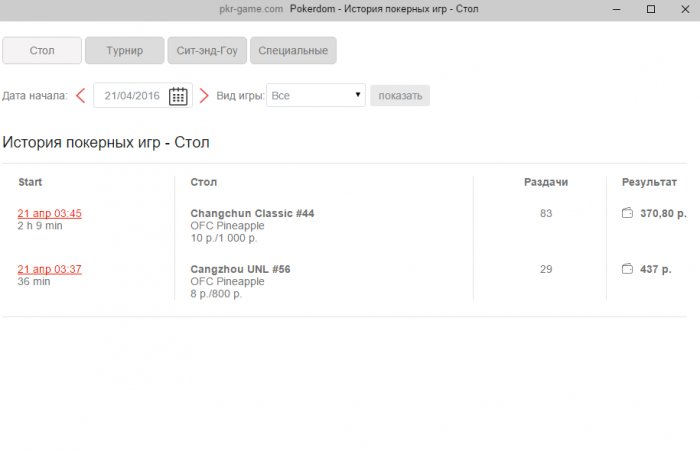Viewport: 700px width, 451px height.
Task: Click OFC Pineapple under Changchun Classic #44
Action: (227, 226)
